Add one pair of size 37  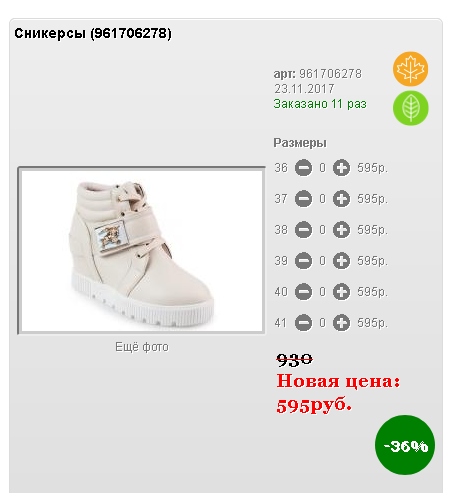[x=341, y=199]
